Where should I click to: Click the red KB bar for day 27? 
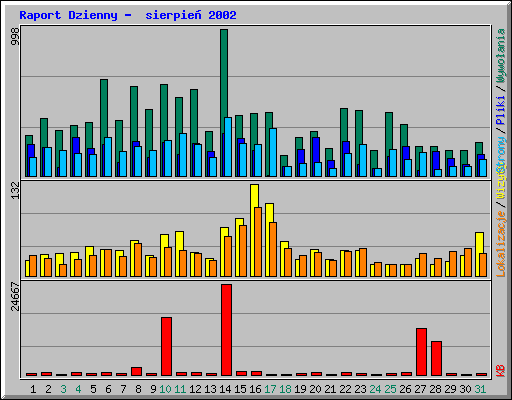pos(421,352)
